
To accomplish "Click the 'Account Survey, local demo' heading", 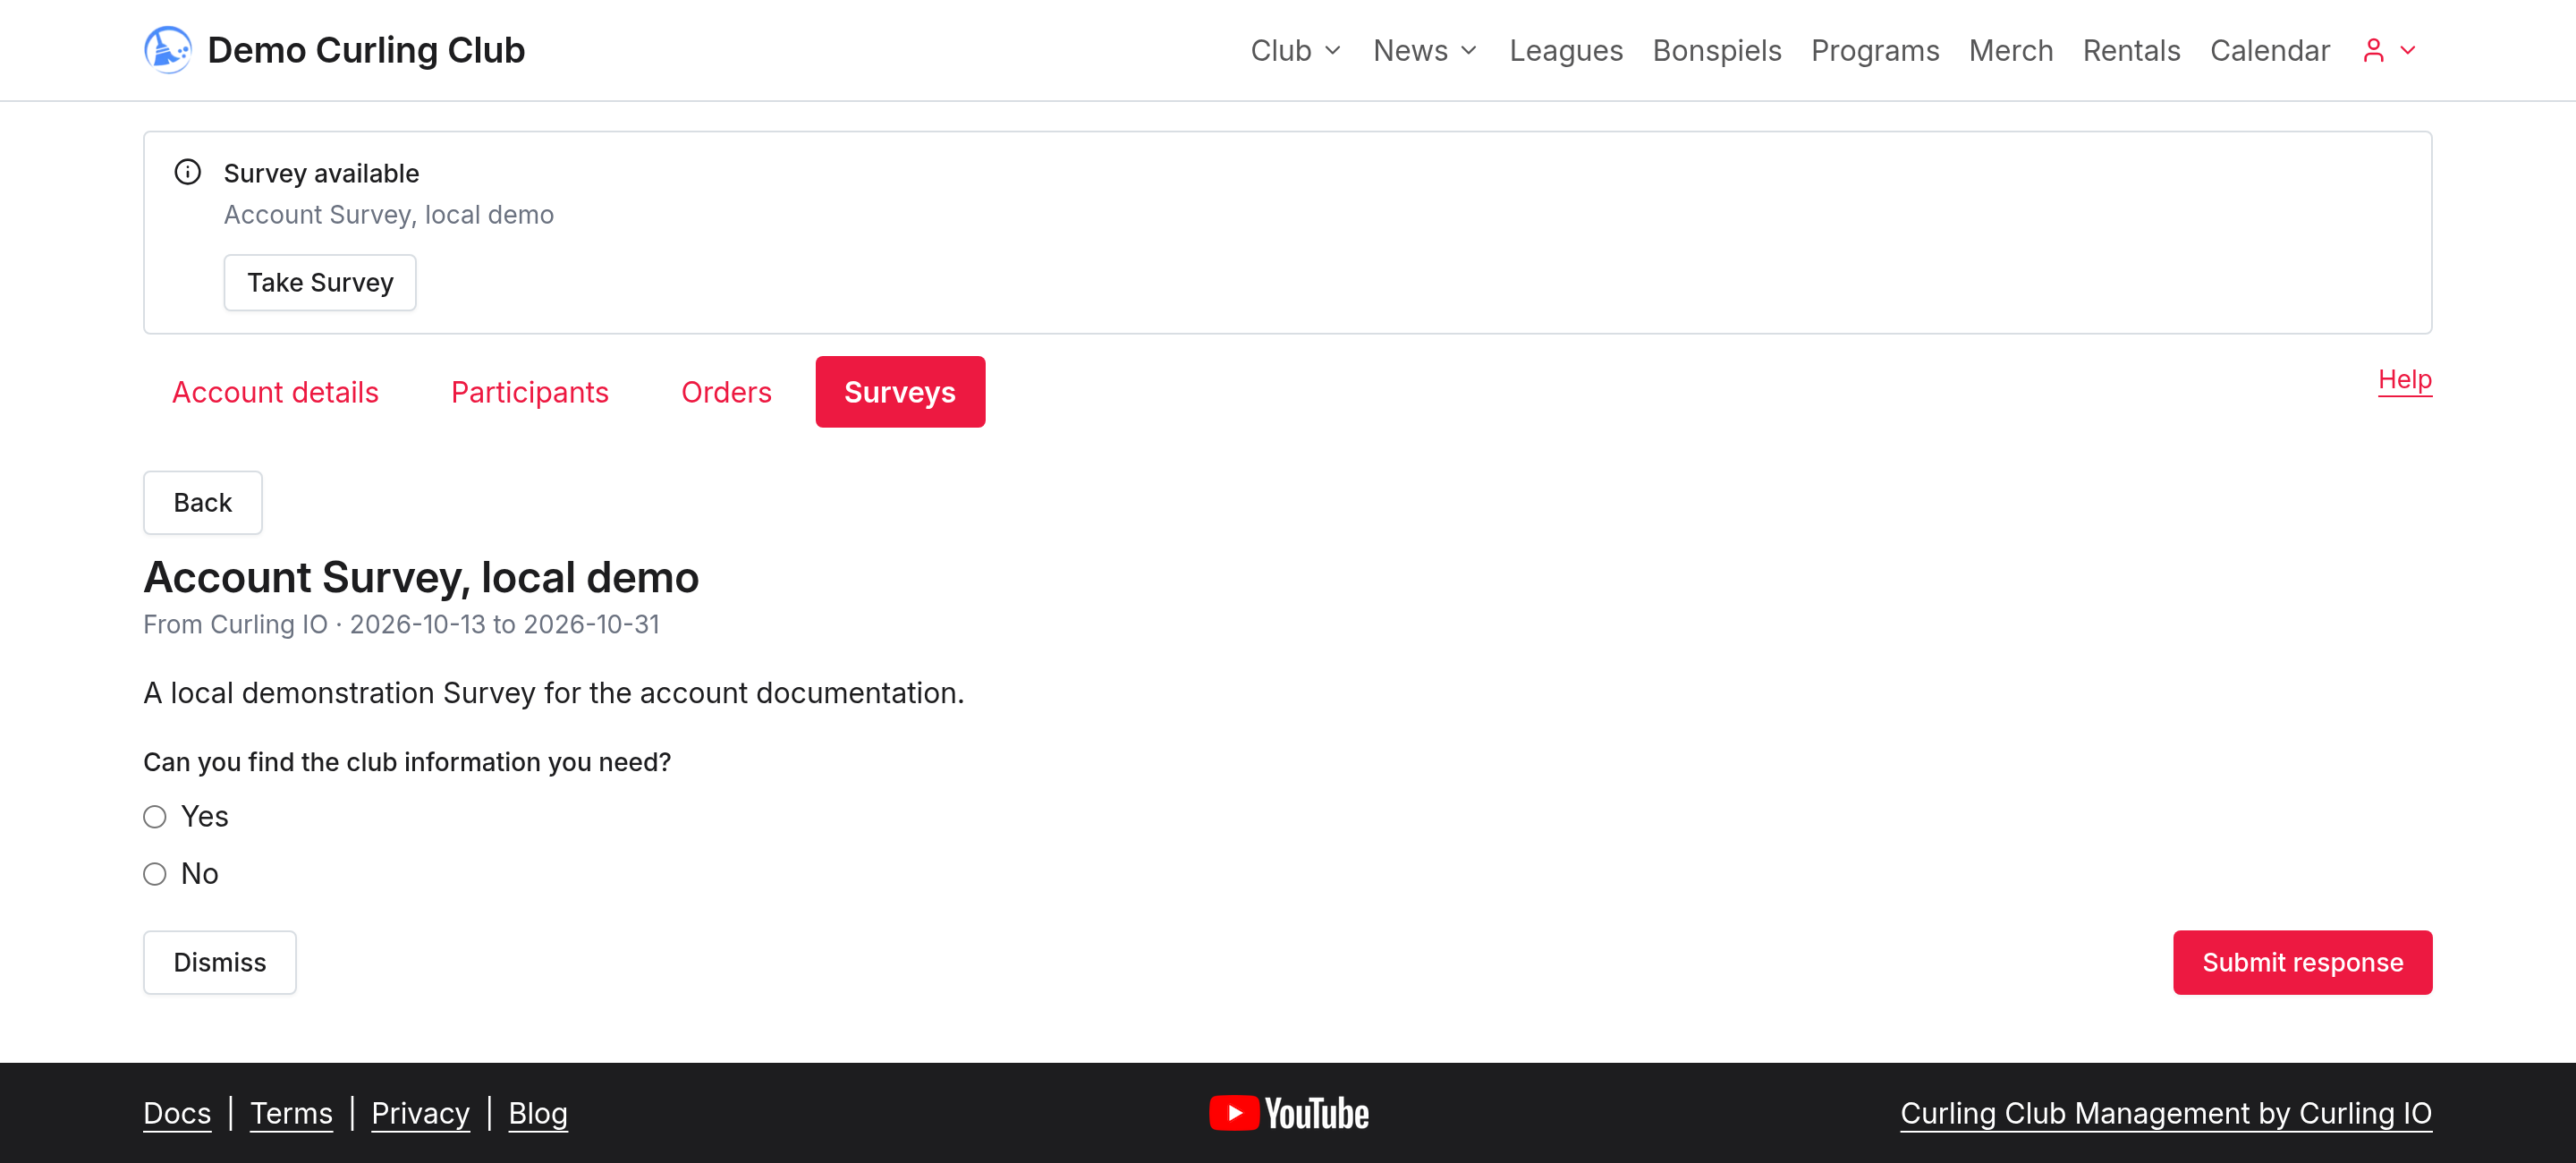I will click(x=421, y=577).
